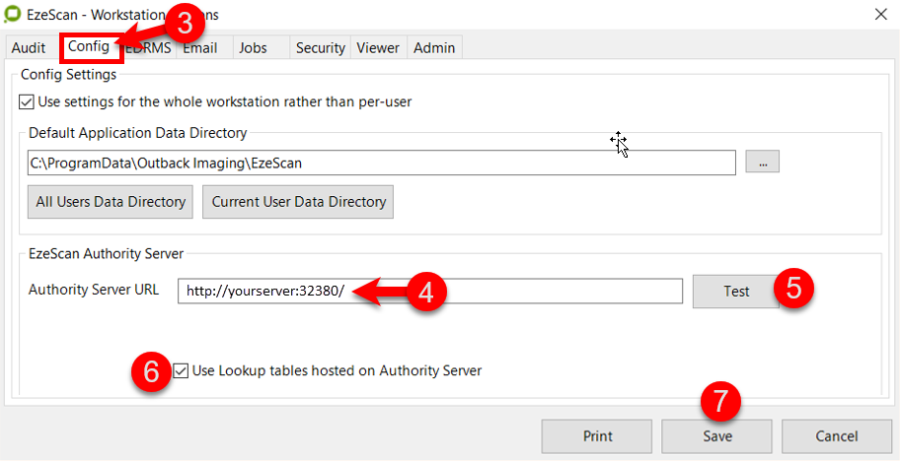Switch to the Audit tab

(x=29, y=48)
